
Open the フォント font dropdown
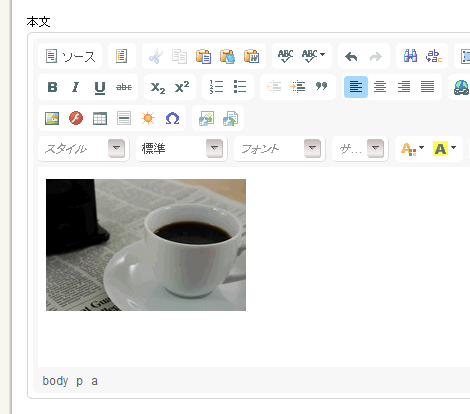pyautogui.click(x=279, y=148)
